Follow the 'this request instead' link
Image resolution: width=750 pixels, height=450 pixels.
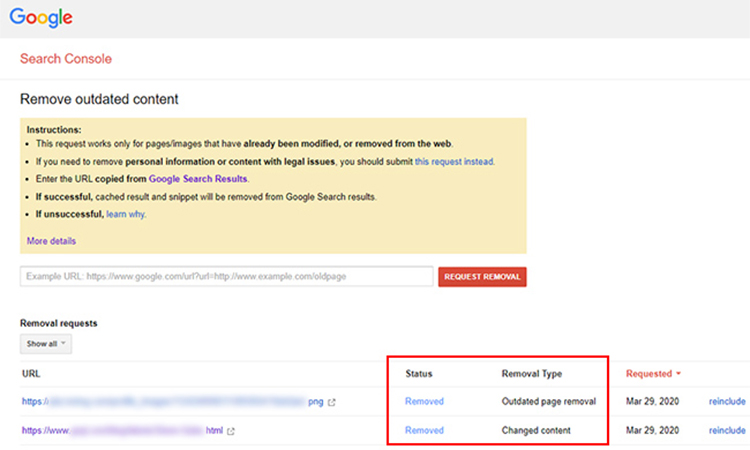point(454,161)
